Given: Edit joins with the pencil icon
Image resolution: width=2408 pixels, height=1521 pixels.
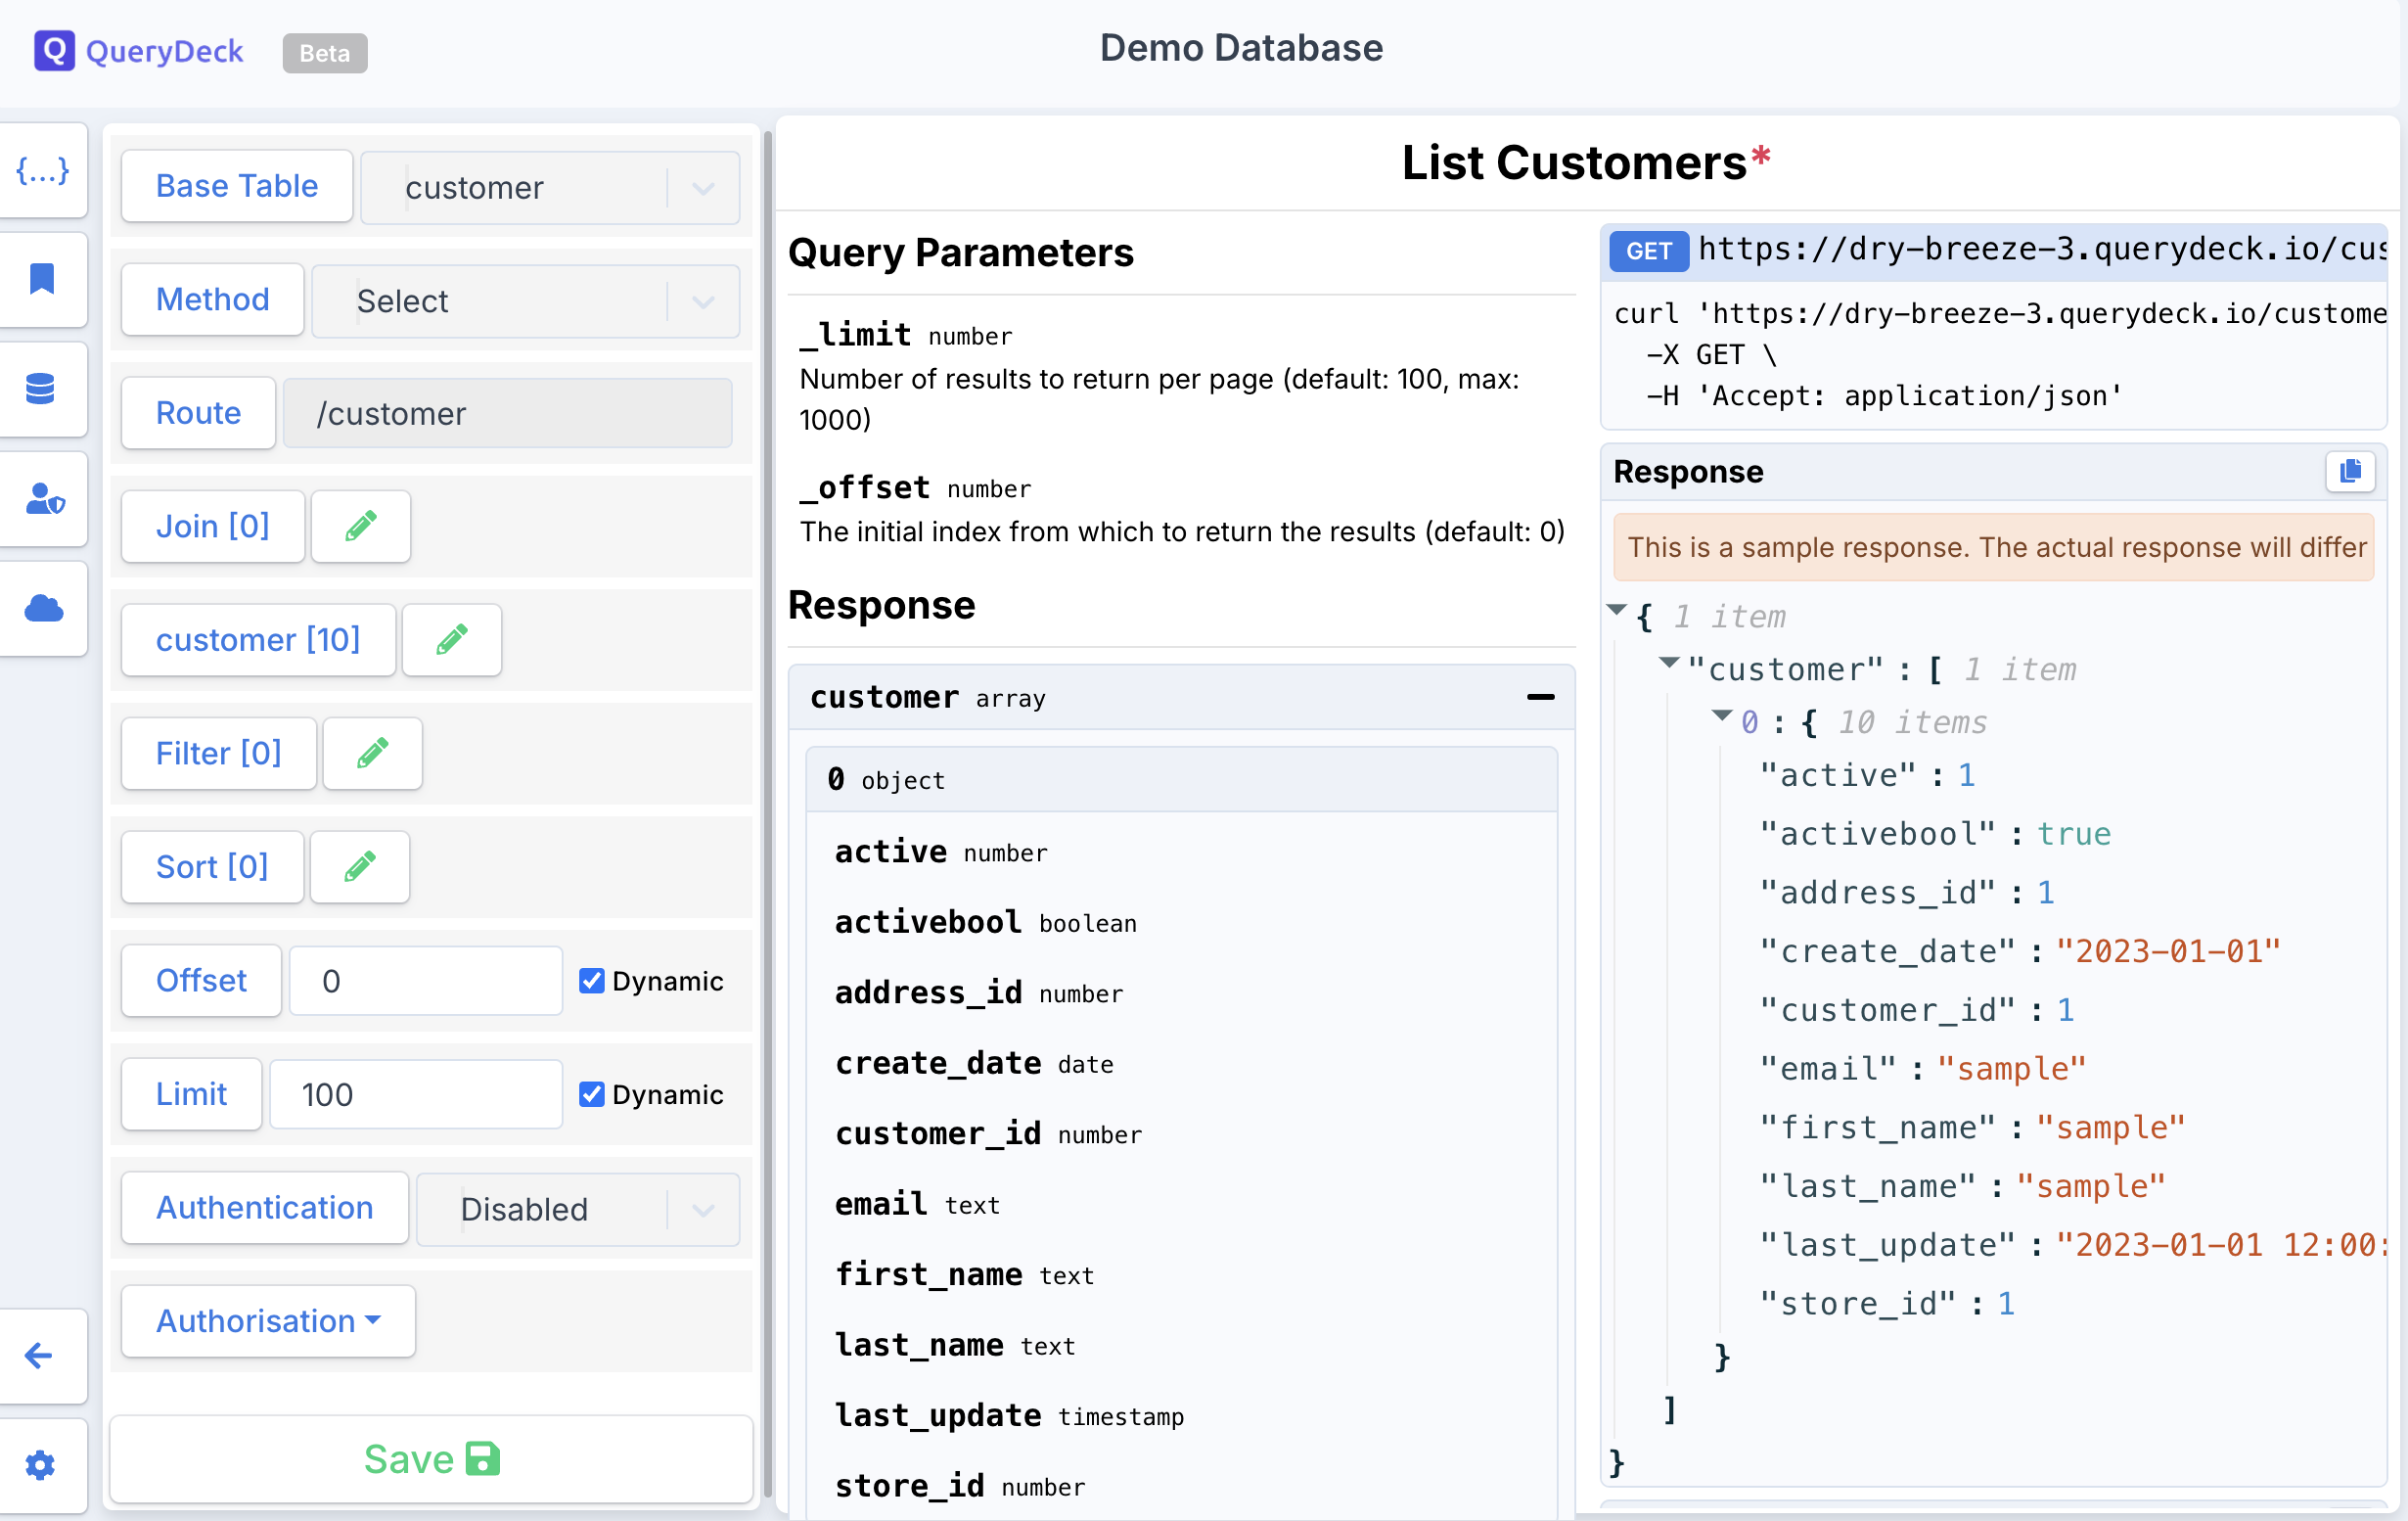Looking at the screenshot, I should point(361,526).
